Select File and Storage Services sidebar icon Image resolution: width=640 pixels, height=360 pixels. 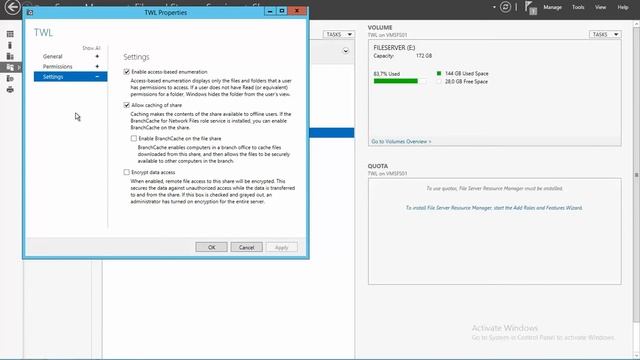point(10,67)
